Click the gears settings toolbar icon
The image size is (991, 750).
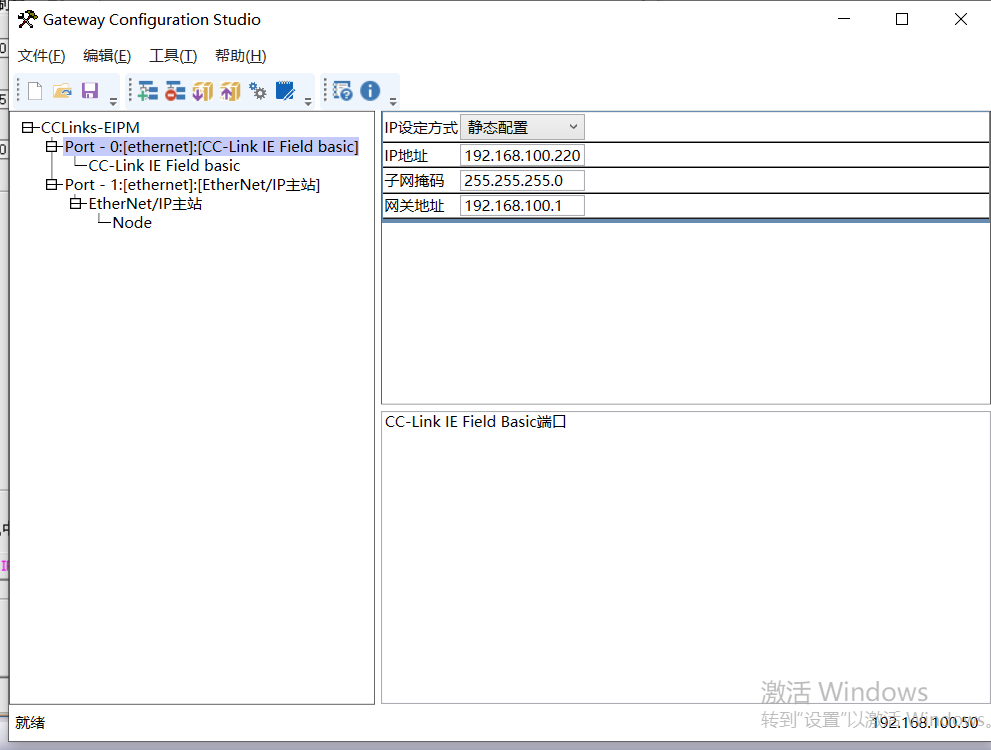(258, 91)
